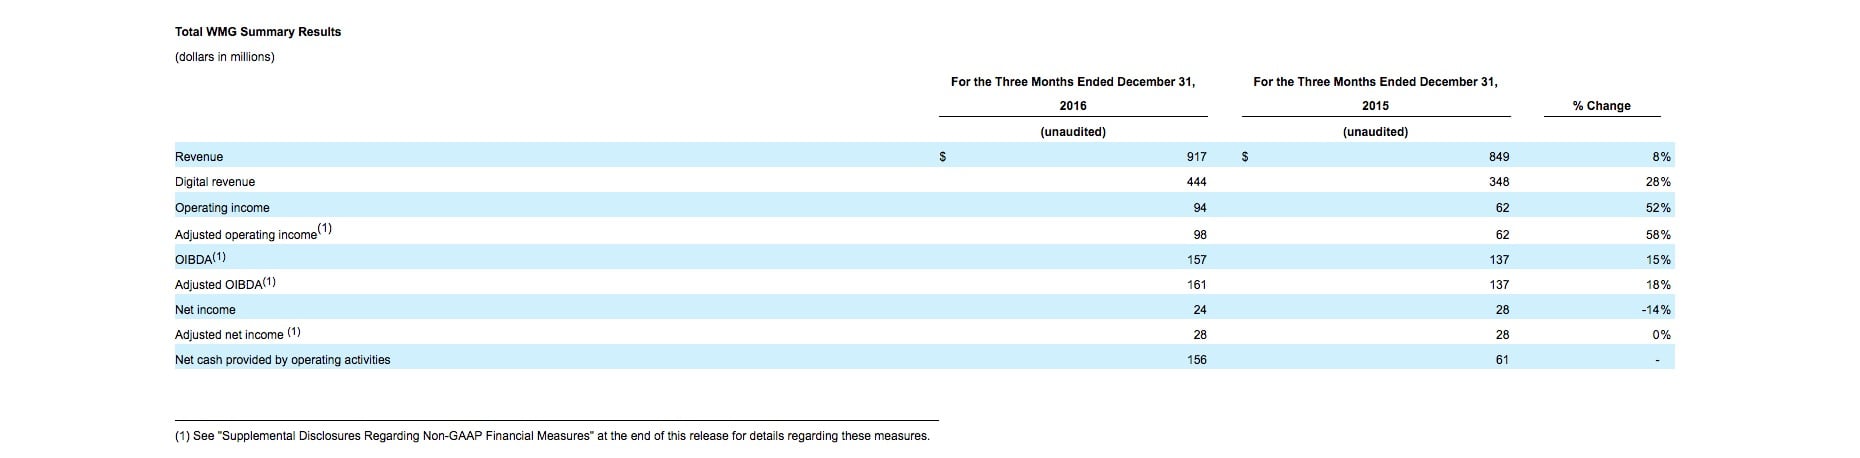Image resolution: width=1860 pixels, height=458 pixels.
Task: Click net cash 2016 value 156
Action: 1196,360
